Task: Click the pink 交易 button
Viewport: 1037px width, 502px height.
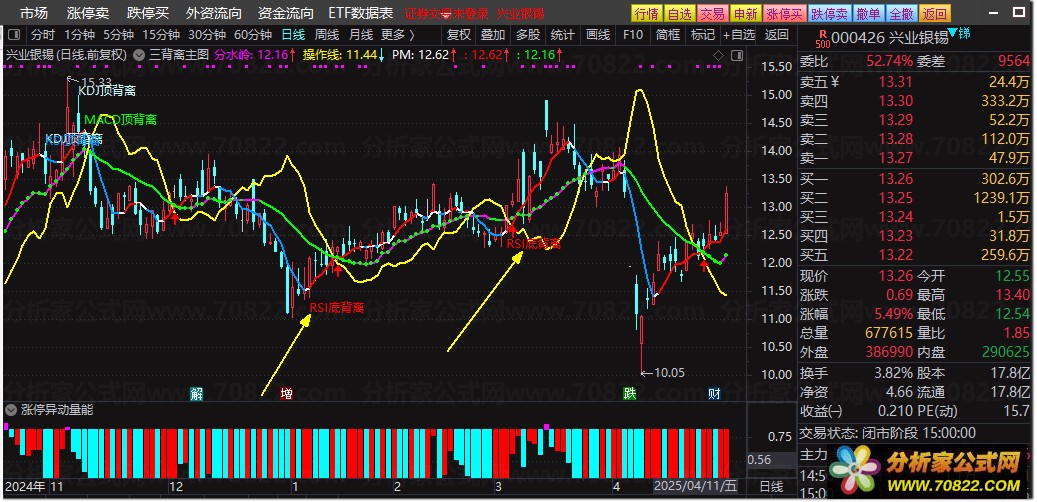Action: [712, 13]
